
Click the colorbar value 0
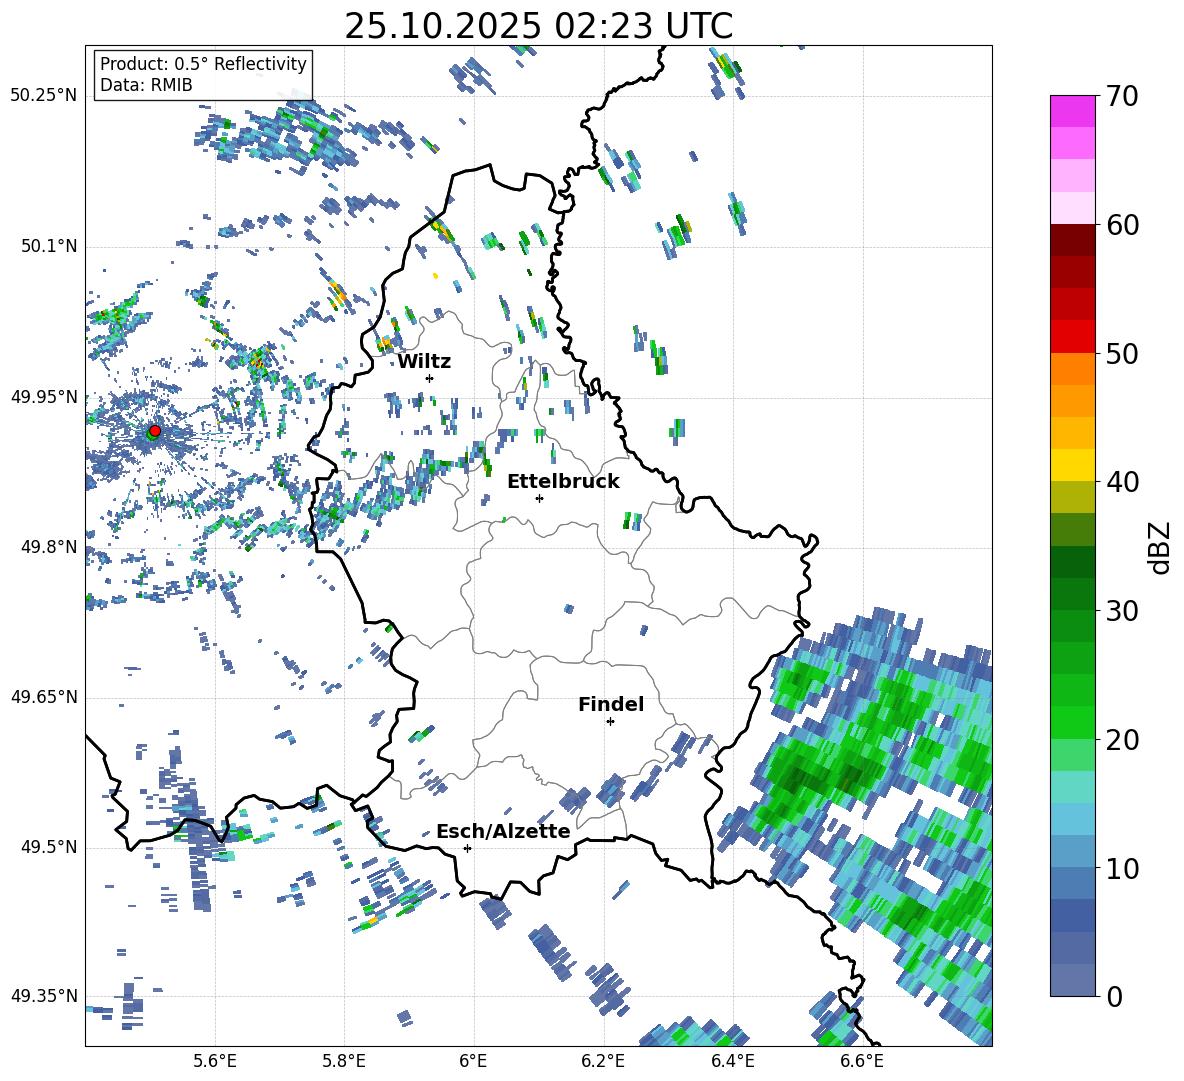tap(1114, 996)
